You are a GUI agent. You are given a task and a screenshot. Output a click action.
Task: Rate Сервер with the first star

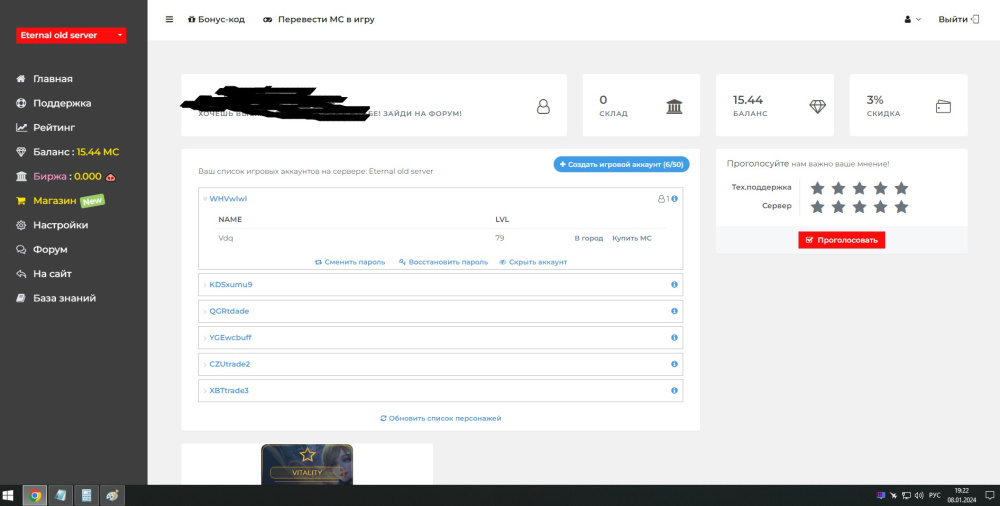pos(817,207)
